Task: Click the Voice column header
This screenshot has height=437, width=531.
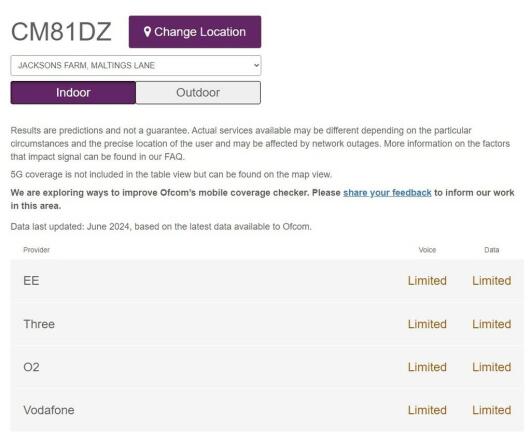Action: 427,250
